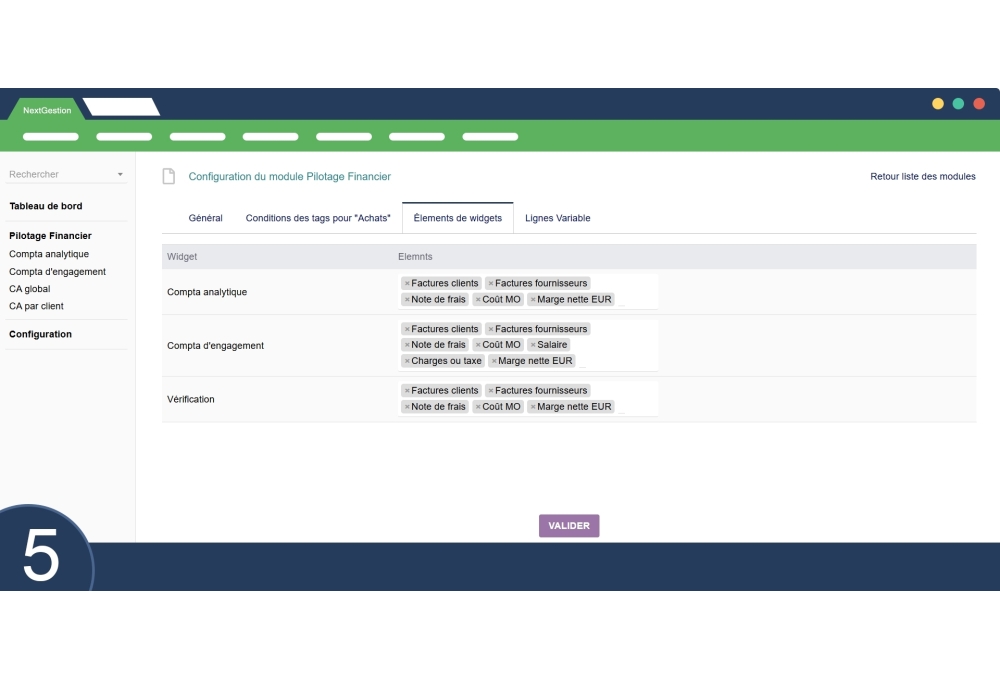Select "CA global" from the sidebar menu
Image resolution: width=1000 pixels, height=679 pixels.
29,288
